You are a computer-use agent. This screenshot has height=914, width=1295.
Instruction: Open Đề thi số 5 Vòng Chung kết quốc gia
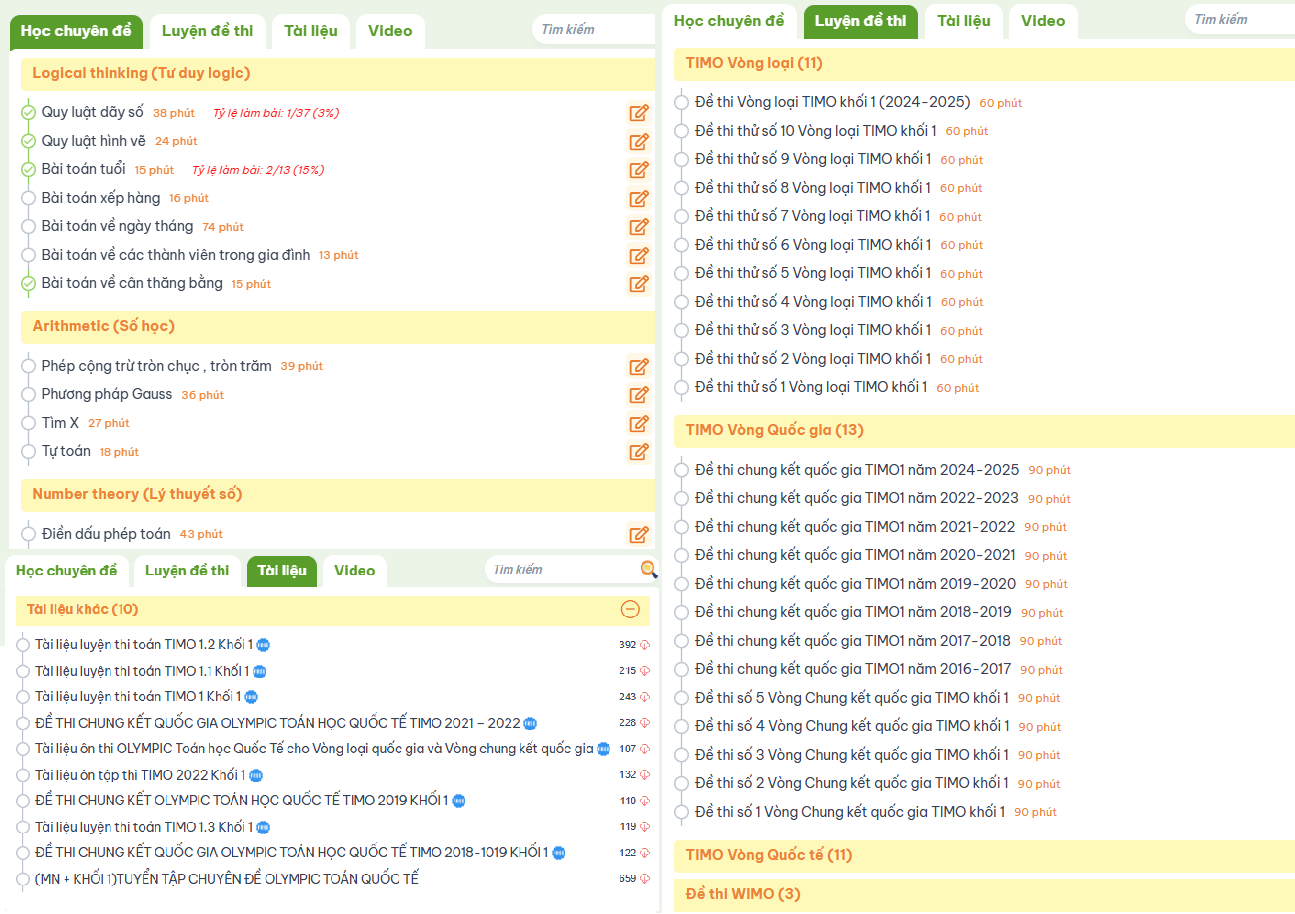click(852, 698)
